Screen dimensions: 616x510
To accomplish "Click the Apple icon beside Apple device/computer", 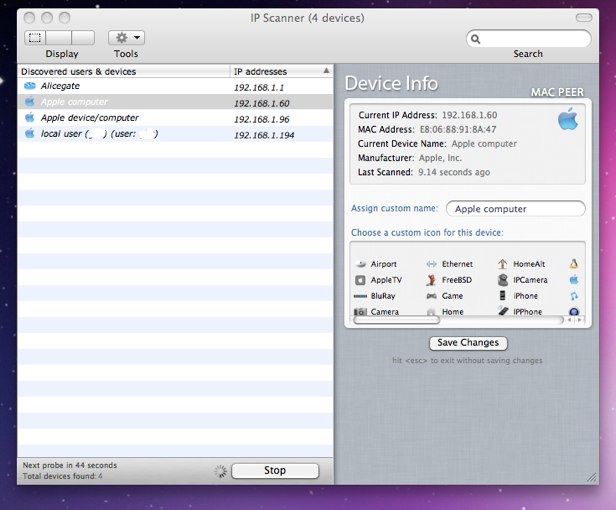I will 30,117.
